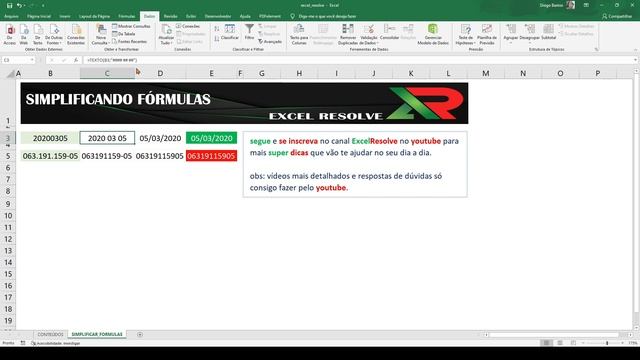The width and height of the screenshot is (640, 360).
Task: Click the insert function fx icon
Action: point(76,60)
